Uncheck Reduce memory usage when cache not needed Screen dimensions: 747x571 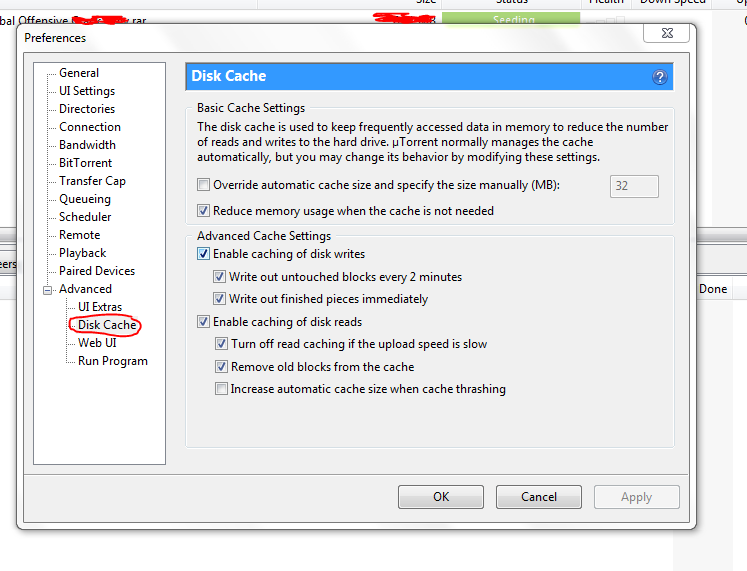click(x=204, y=211)
